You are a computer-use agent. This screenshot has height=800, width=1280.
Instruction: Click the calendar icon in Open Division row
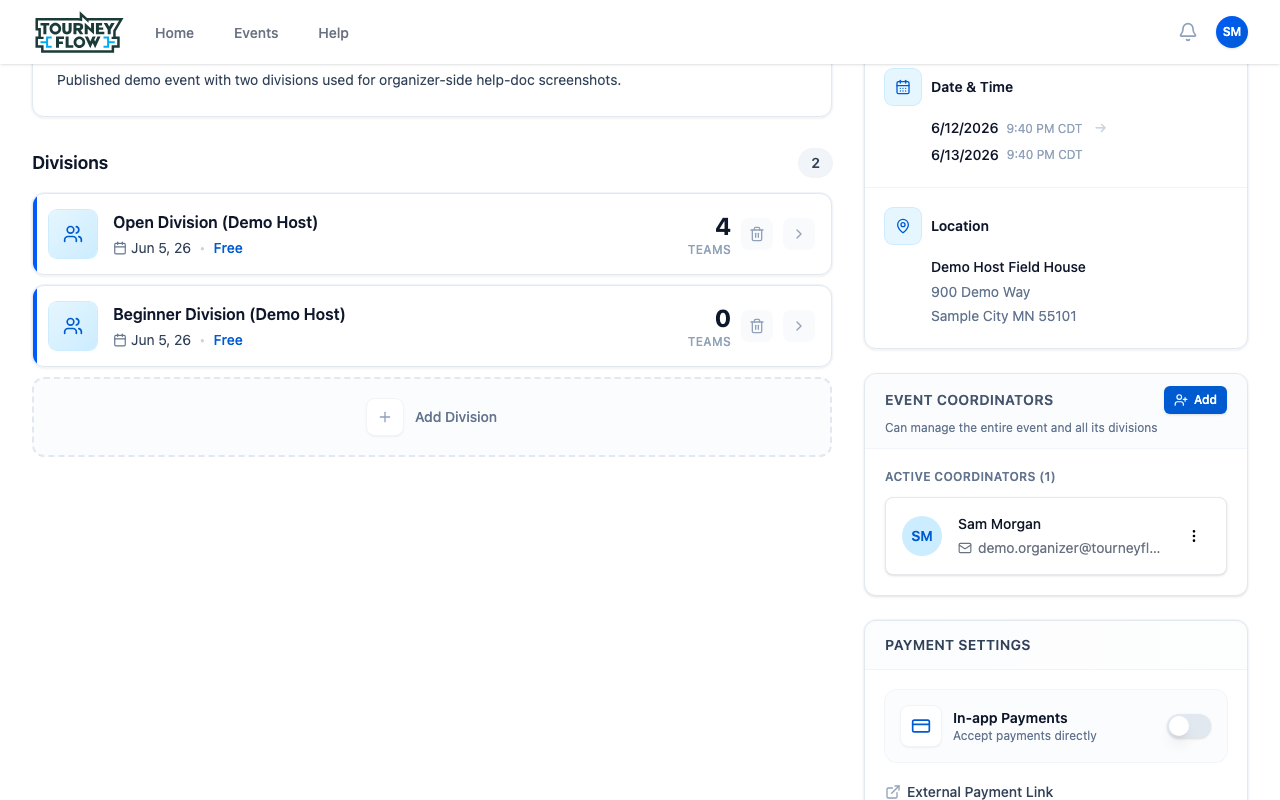[x=120, y=248]
